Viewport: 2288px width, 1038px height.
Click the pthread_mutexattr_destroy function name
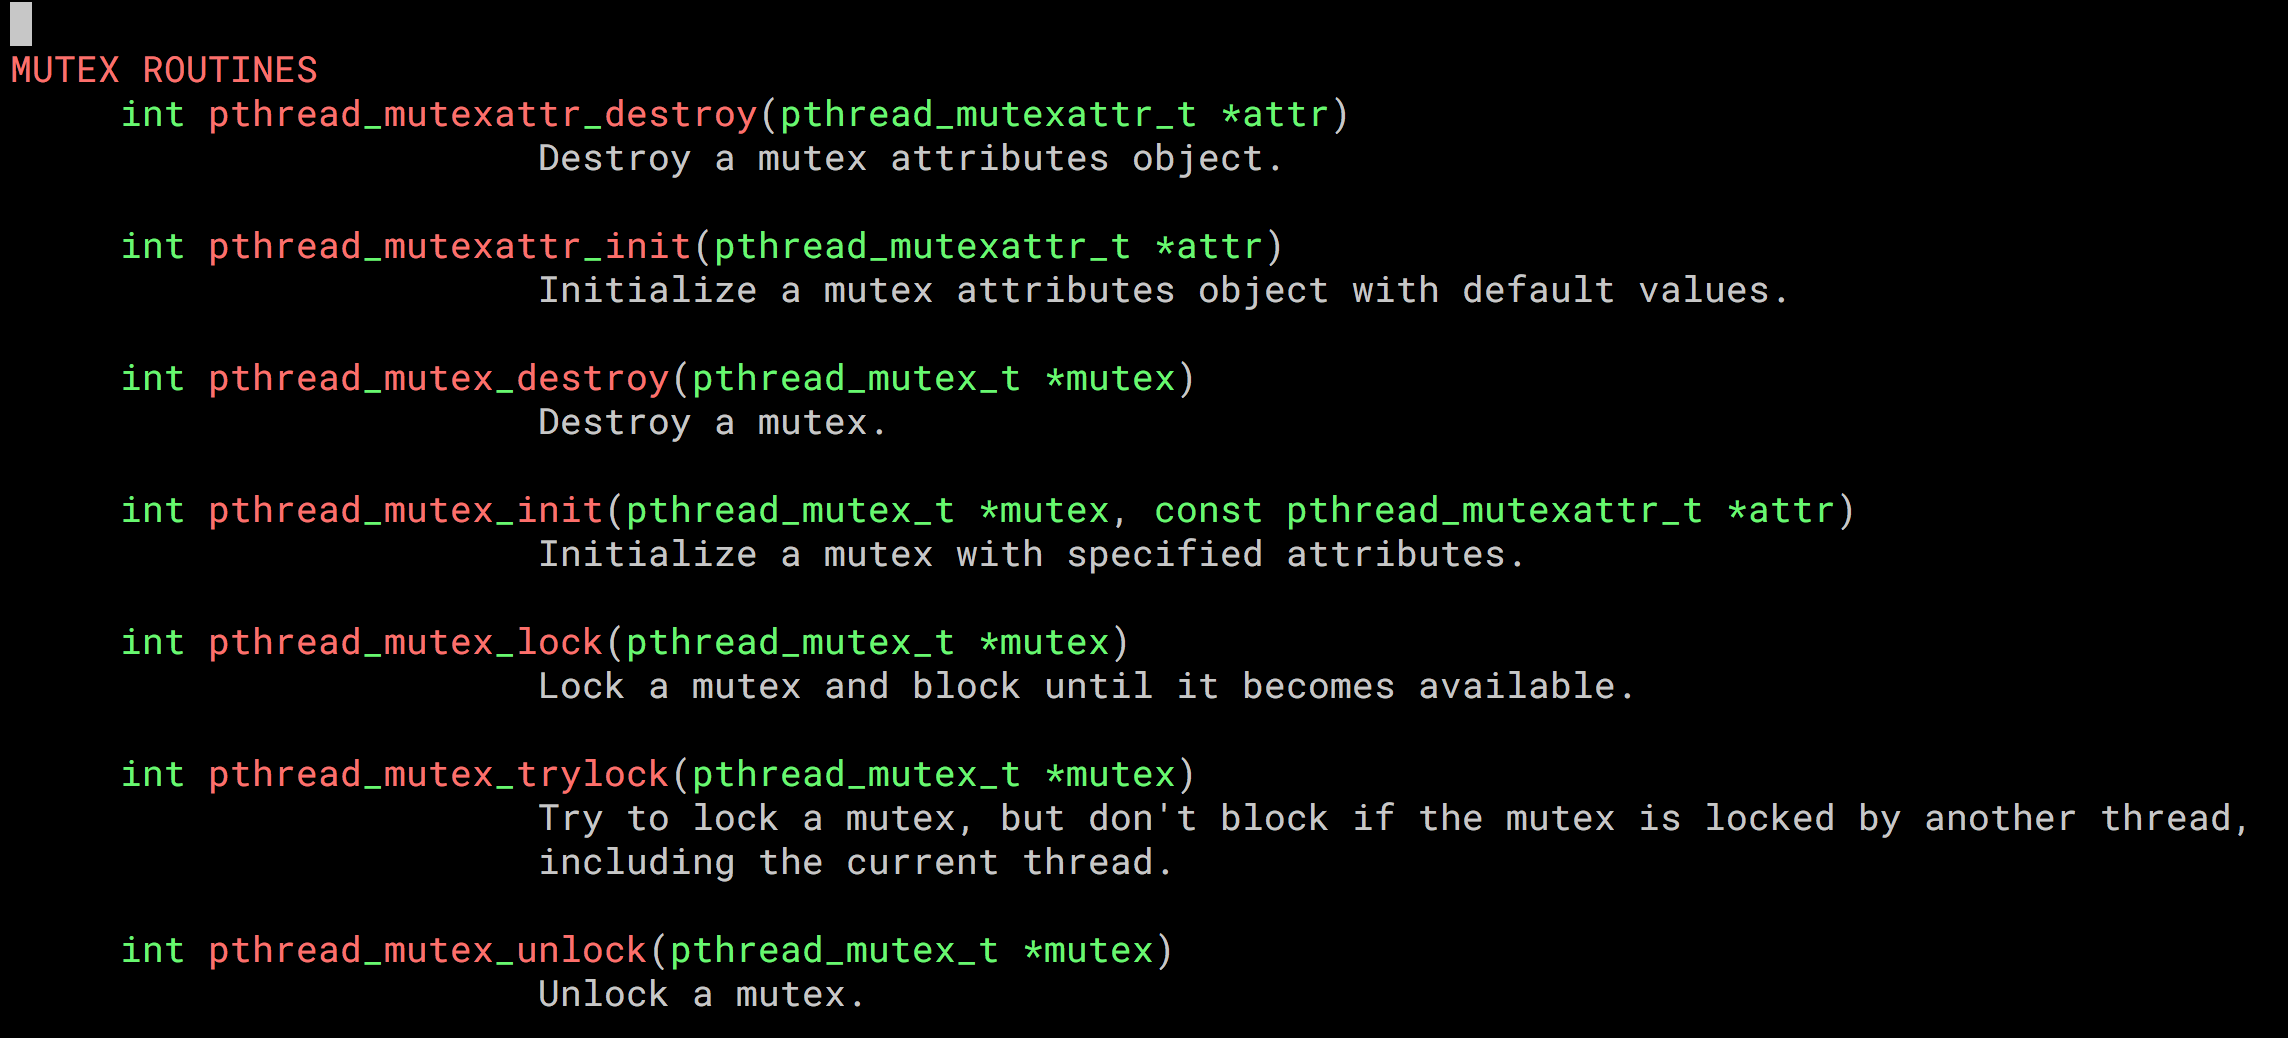coord(483,114)
